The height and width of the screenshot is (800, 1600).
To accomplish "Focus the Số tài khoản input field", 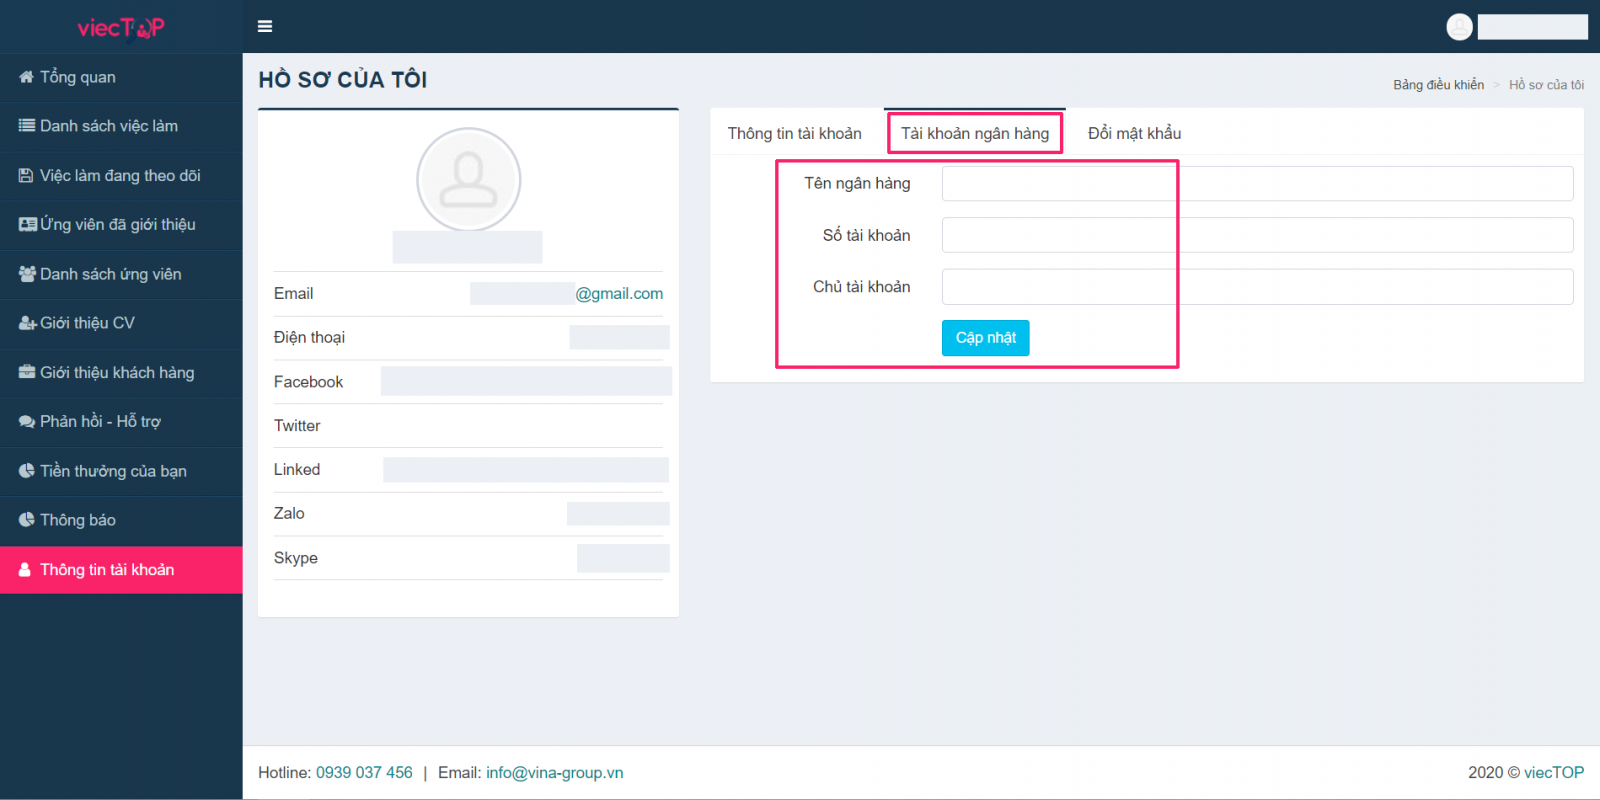I will pyautogui.click(x=1257, y=235).
